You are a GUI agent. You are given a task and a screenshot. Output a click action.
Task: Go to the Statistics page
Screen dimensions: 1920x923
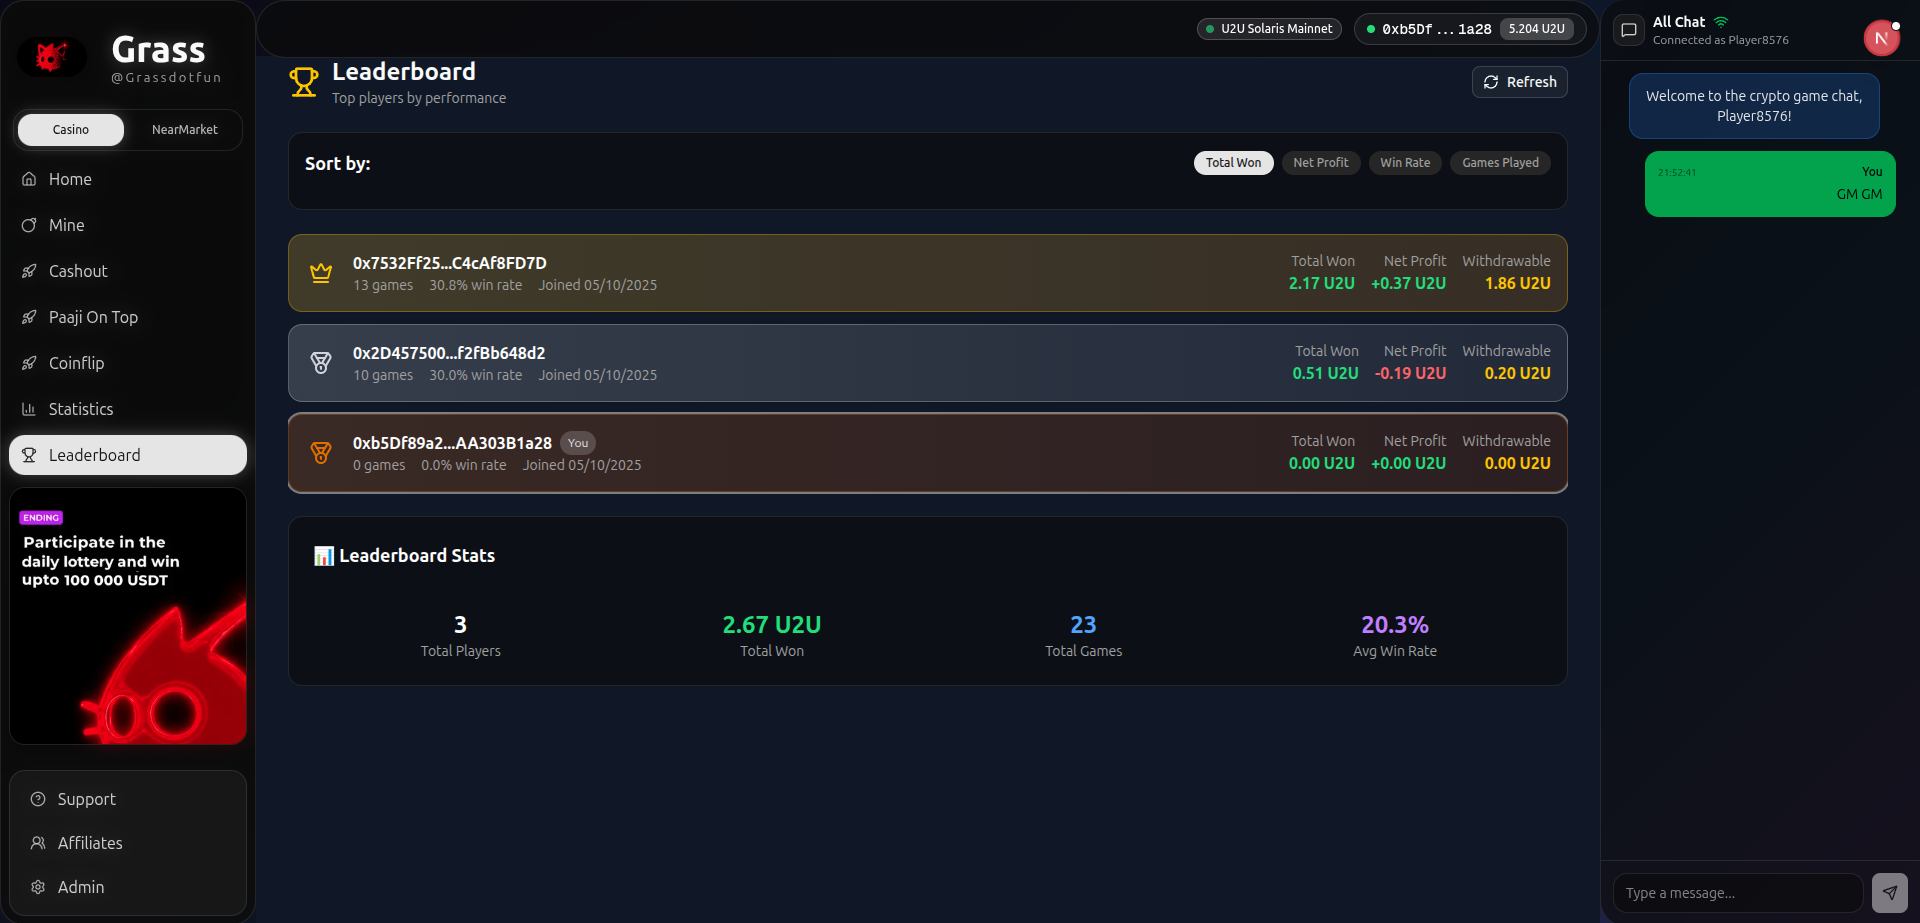(81, 409)
